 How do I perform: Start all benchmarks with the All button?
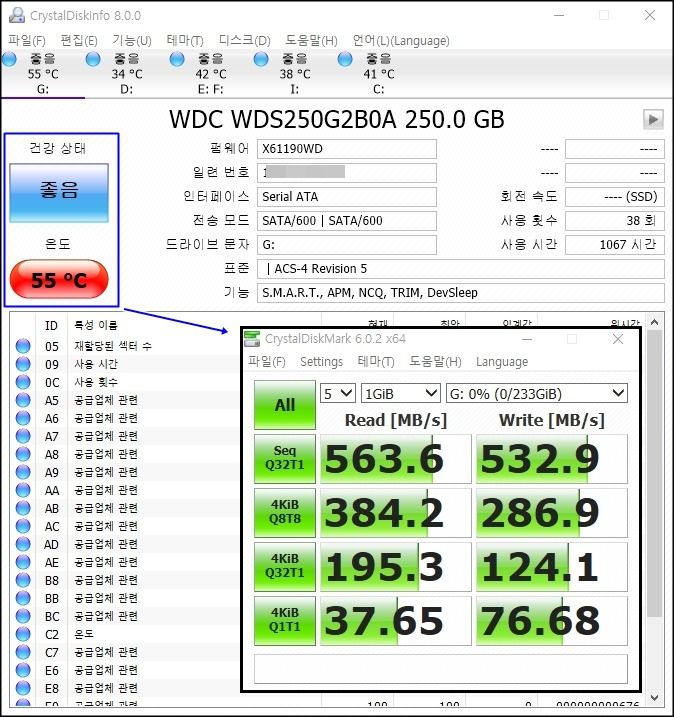[285, 405]
